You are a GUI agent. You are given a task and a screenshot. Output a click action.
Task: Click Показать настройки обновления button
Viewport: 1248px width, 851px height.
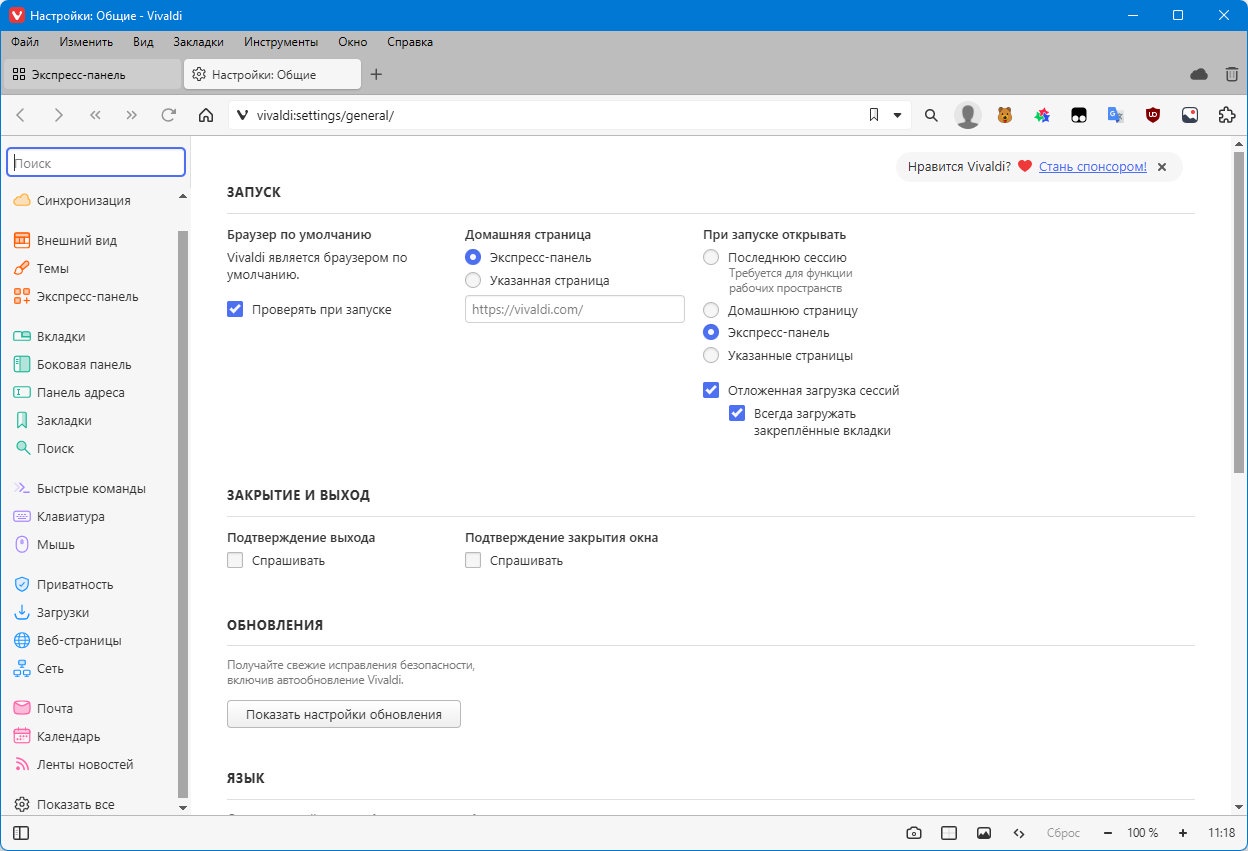click(344, 714)
